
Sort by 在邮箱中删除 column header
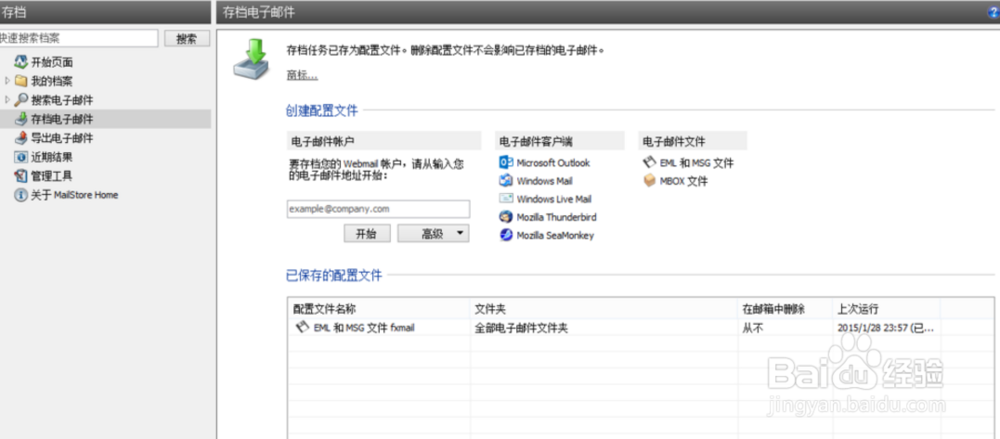click(773, 309)
